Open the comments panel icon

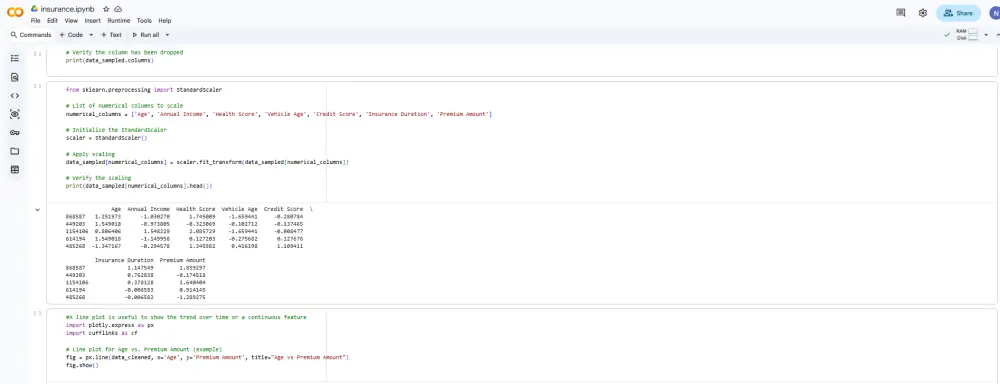pos(901,12)
